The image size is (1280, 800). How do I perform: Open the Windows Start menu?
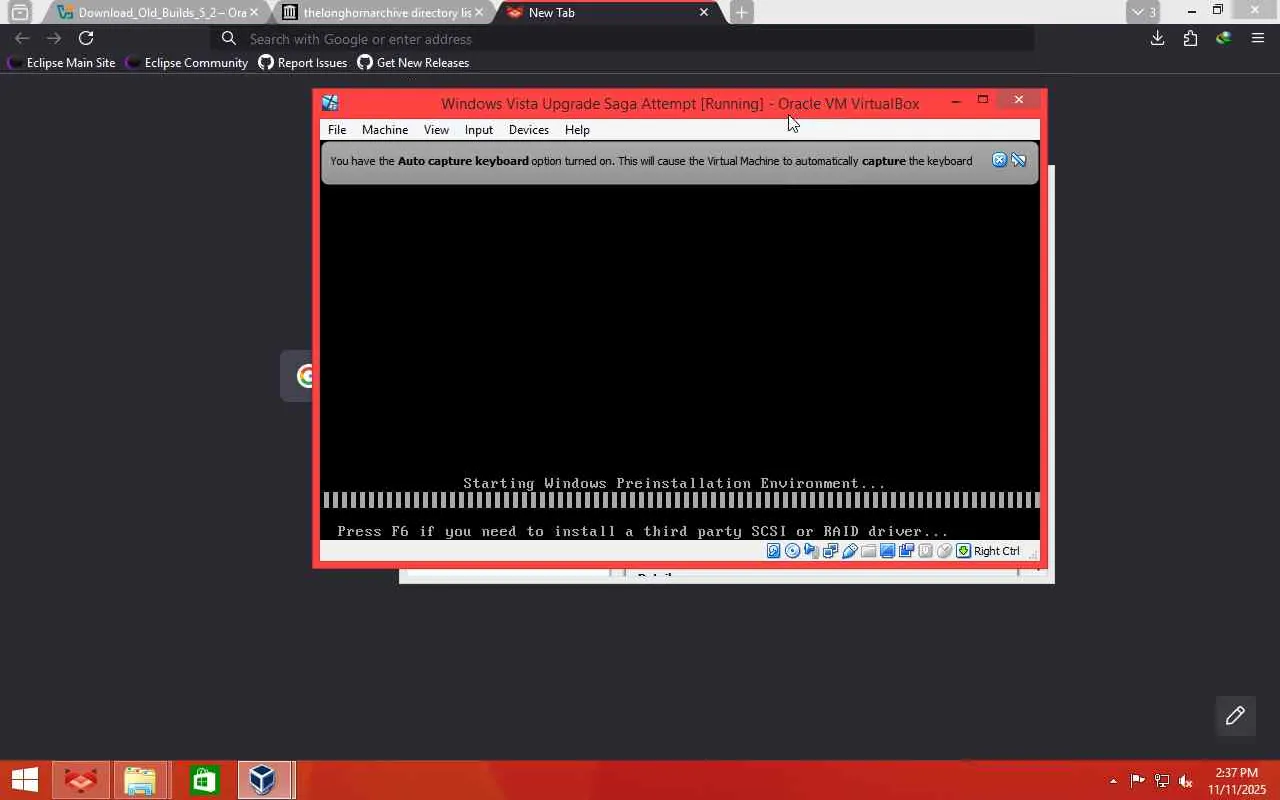point(25,780)
